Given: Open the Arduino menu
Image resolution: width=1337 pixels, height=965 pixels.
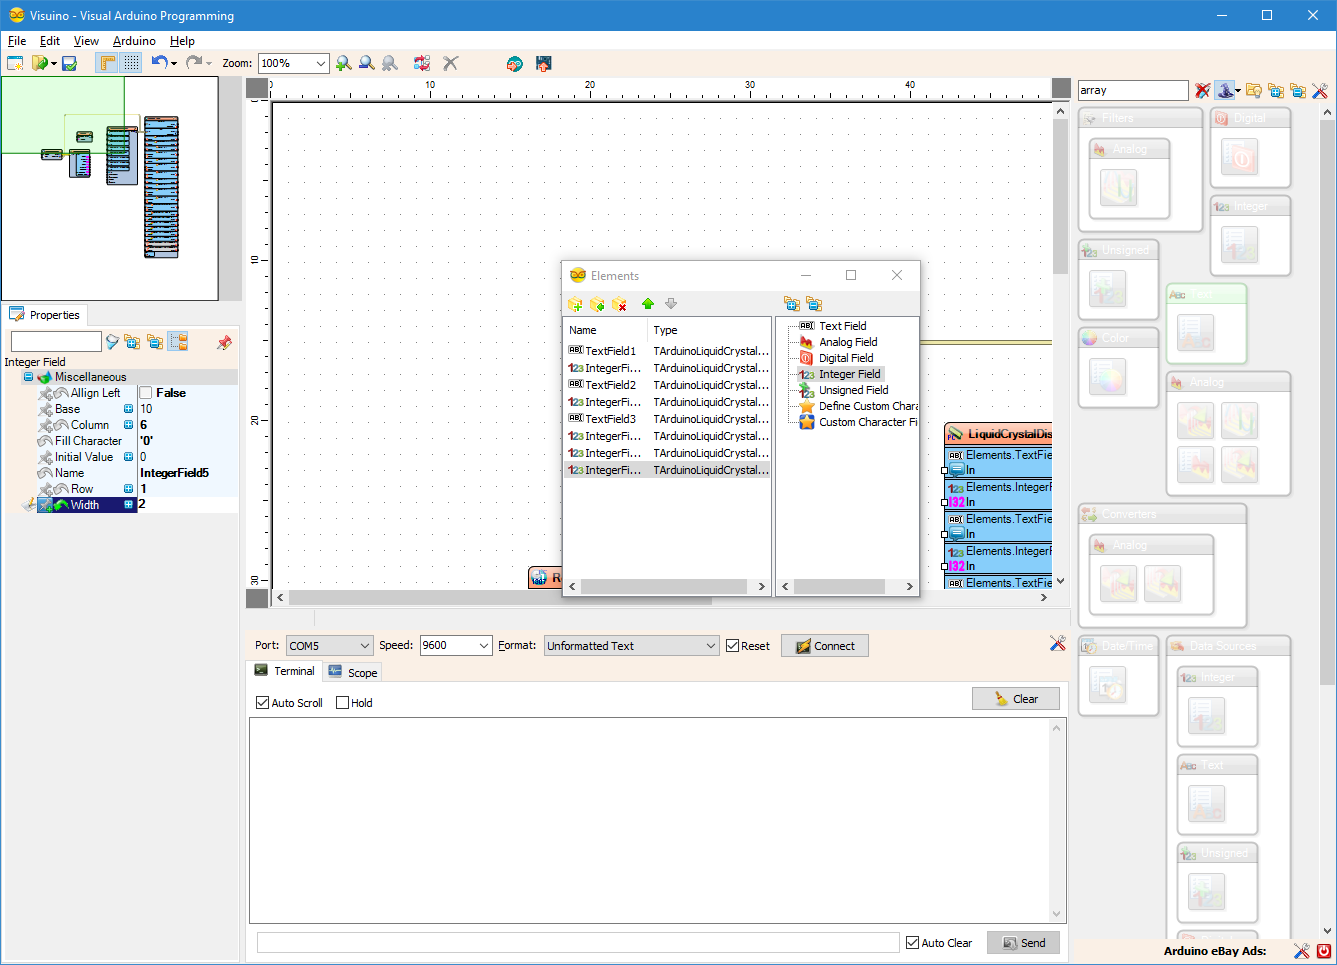Looking at the screenshot, I should (x=134, y=41).
